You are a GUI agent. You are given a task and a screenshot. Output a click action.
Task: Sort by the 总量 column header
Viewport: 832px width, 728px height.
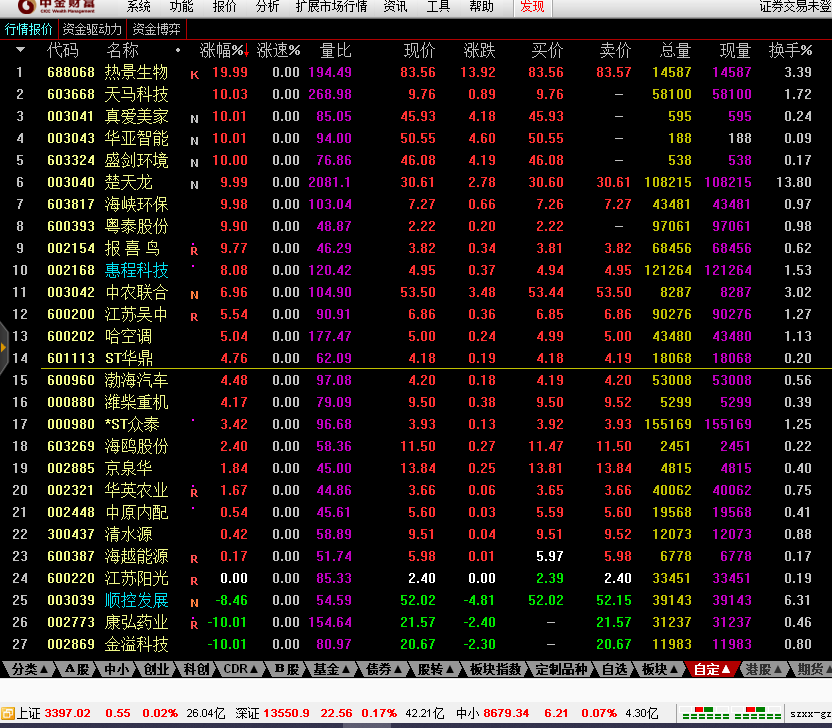(x=675, y=50)
